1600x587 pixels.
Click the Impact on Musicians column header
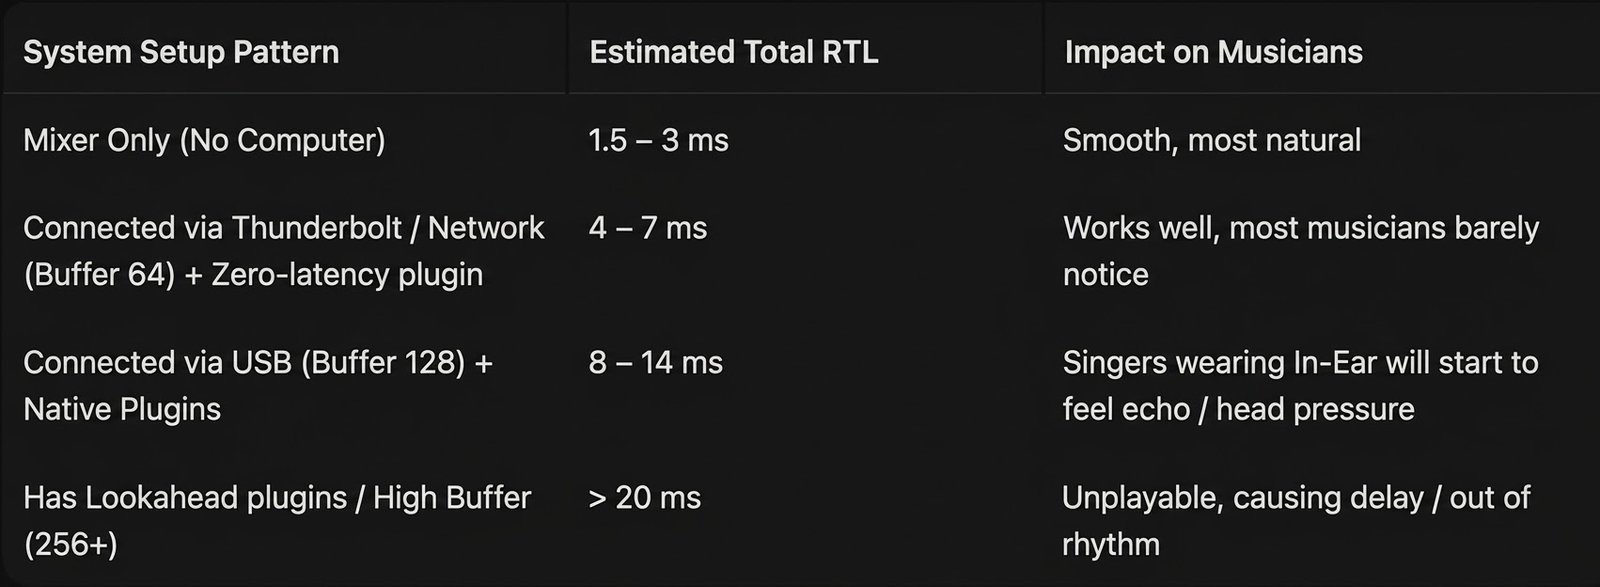coord(1213,52)
